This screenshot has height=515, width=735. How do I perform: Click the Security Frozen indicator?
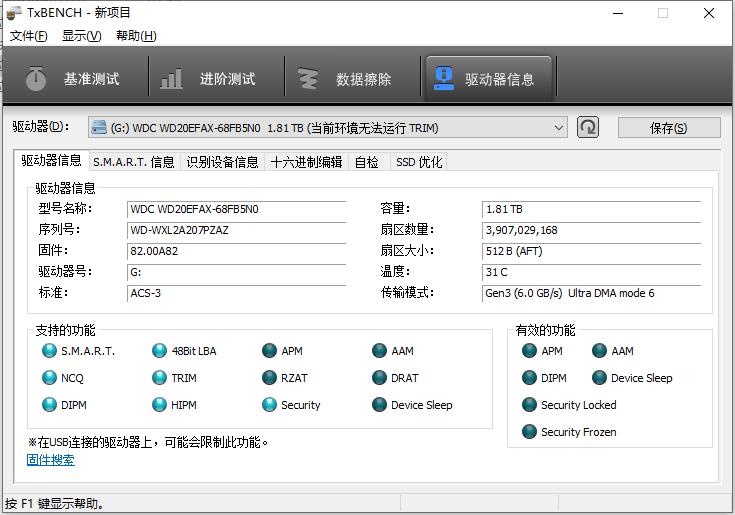click(529, 432)
